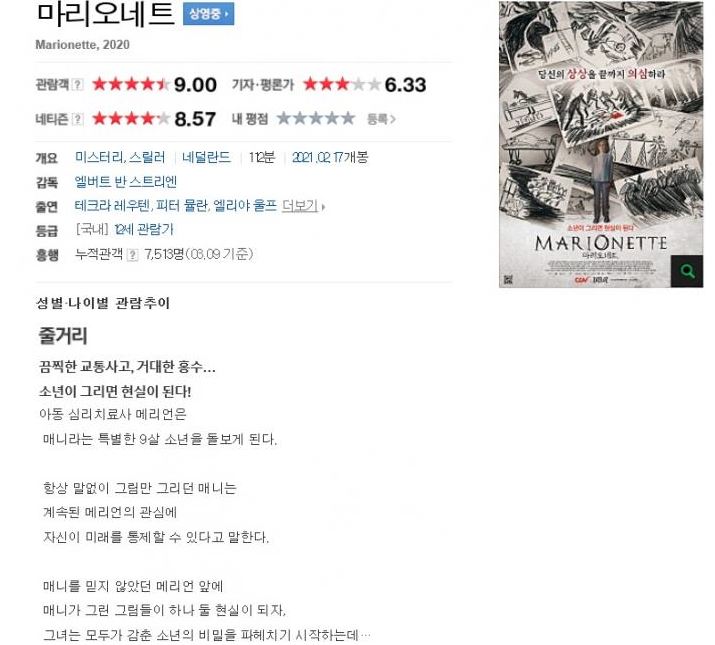Screen dimensions: 715x645
Task: Open rating link 12세 관람가
Action: coord(144,229)
